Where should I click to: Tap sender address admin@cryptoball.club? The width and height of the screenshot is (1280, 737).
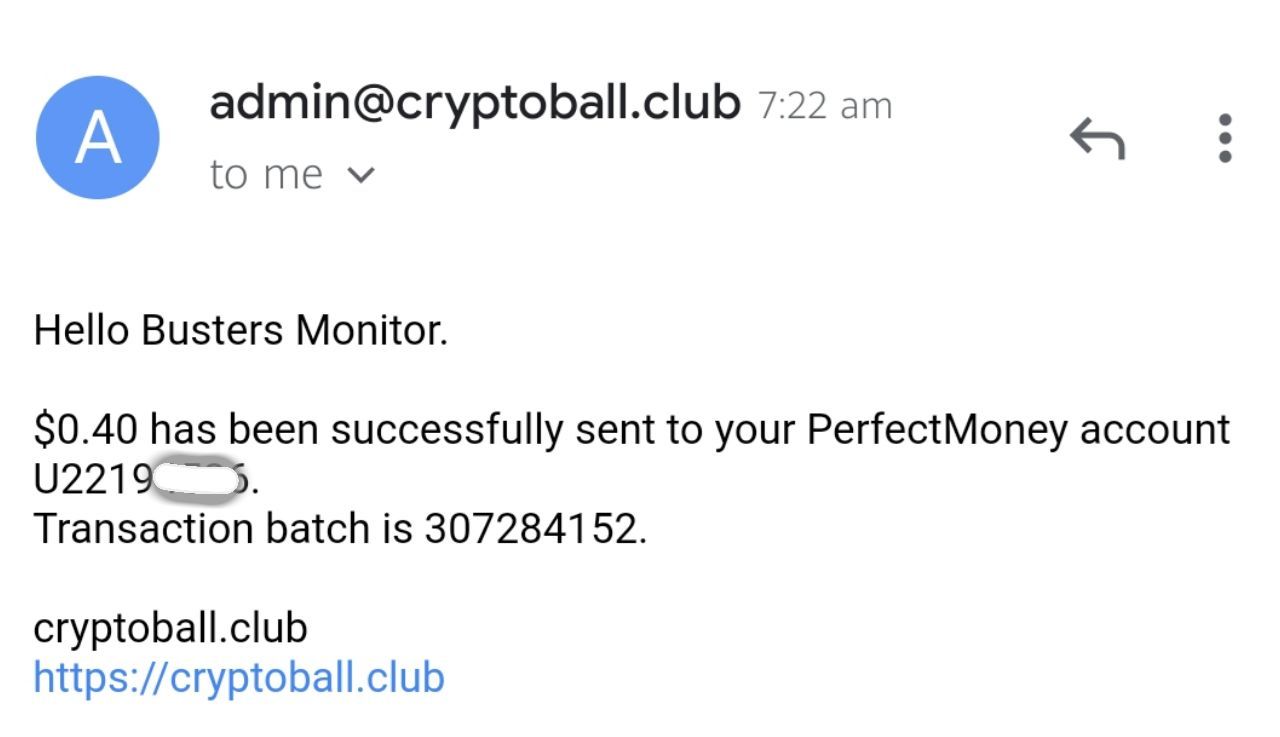click(474, 102)
